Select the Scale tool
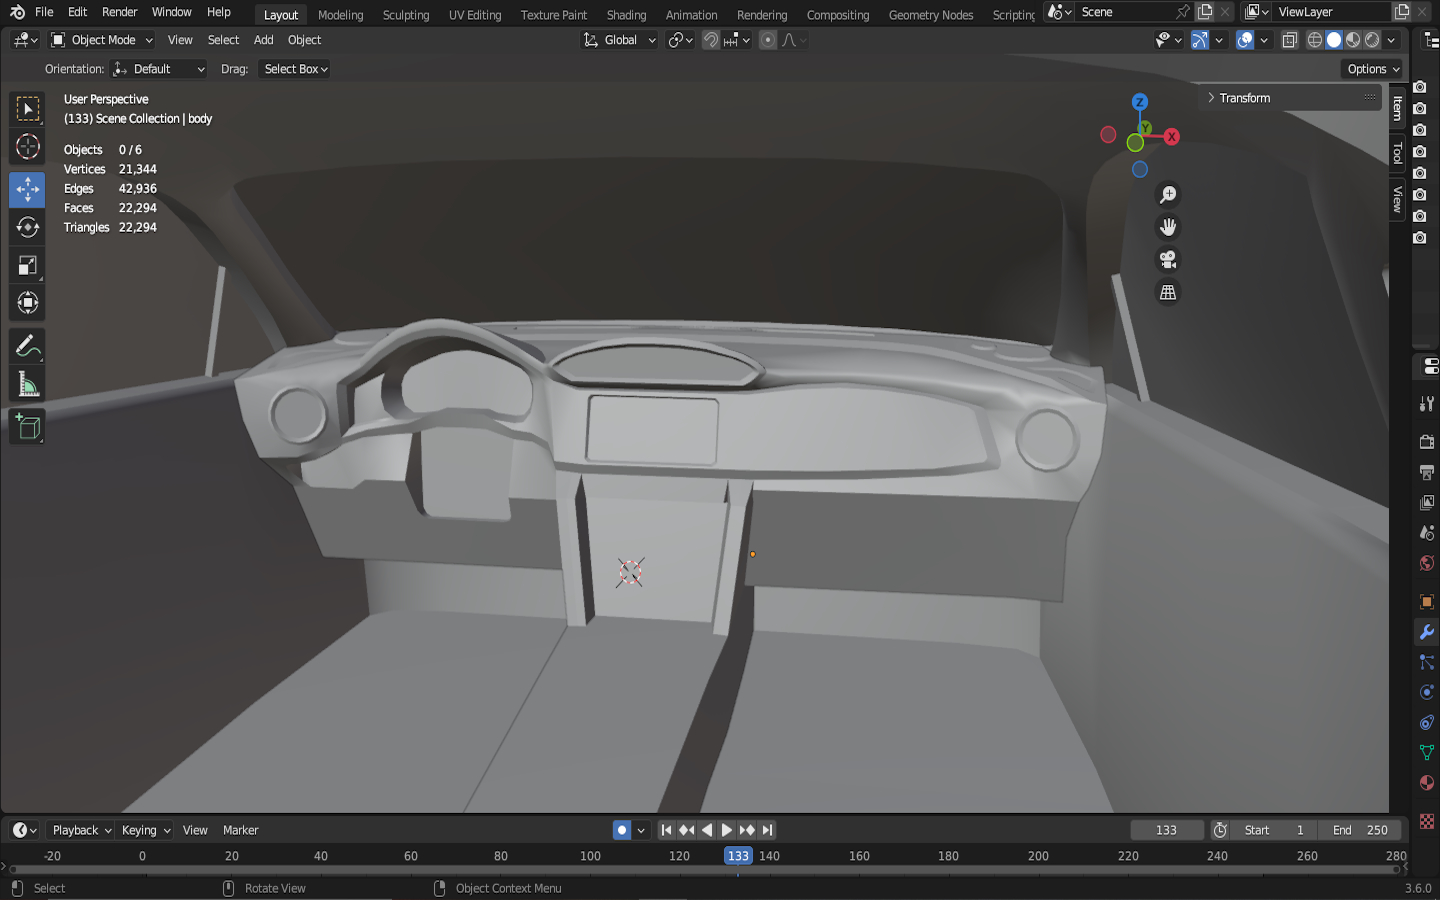 27,265
